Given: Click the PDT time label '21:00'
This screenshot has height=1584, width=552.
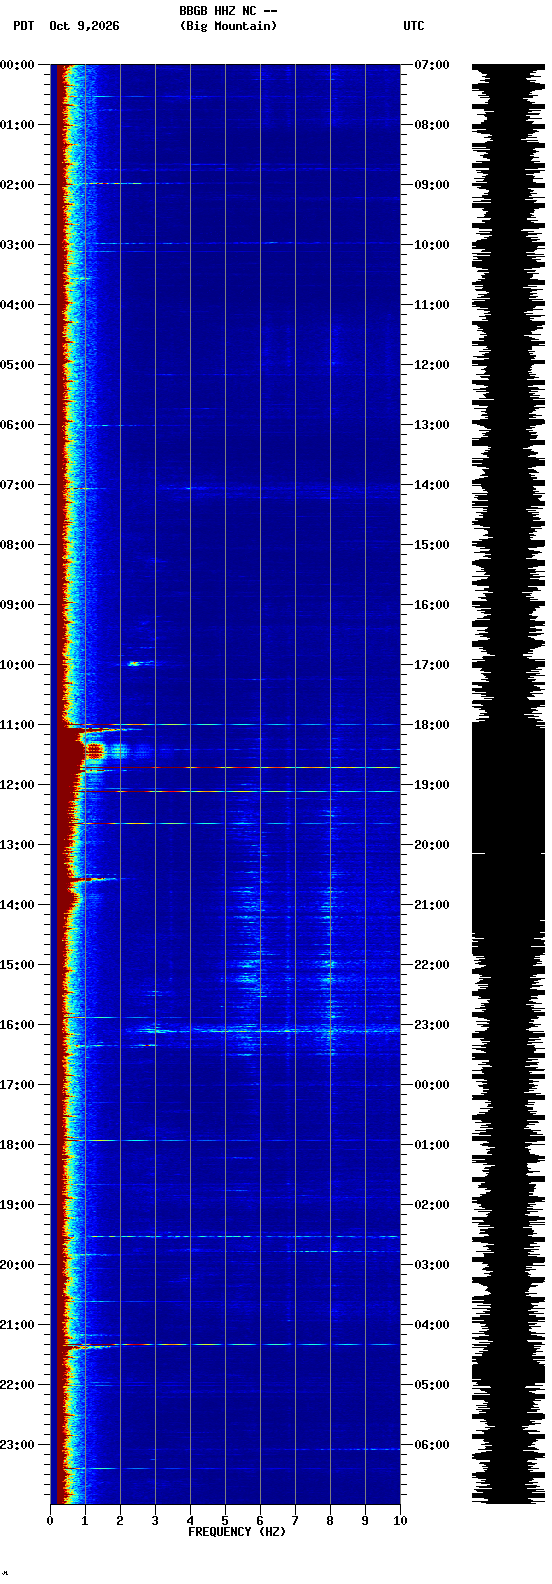Looking at the screenshot, I should [x=17, y=1325].
